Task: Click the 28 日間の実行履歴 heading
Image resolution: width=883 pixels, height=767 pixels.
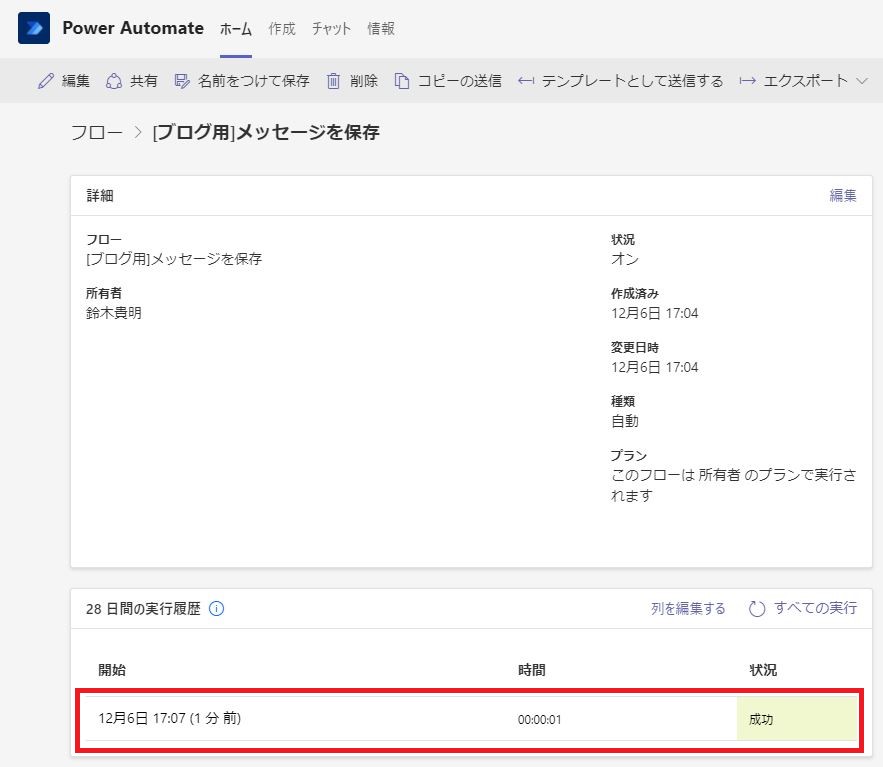Action: coord(143,609)
